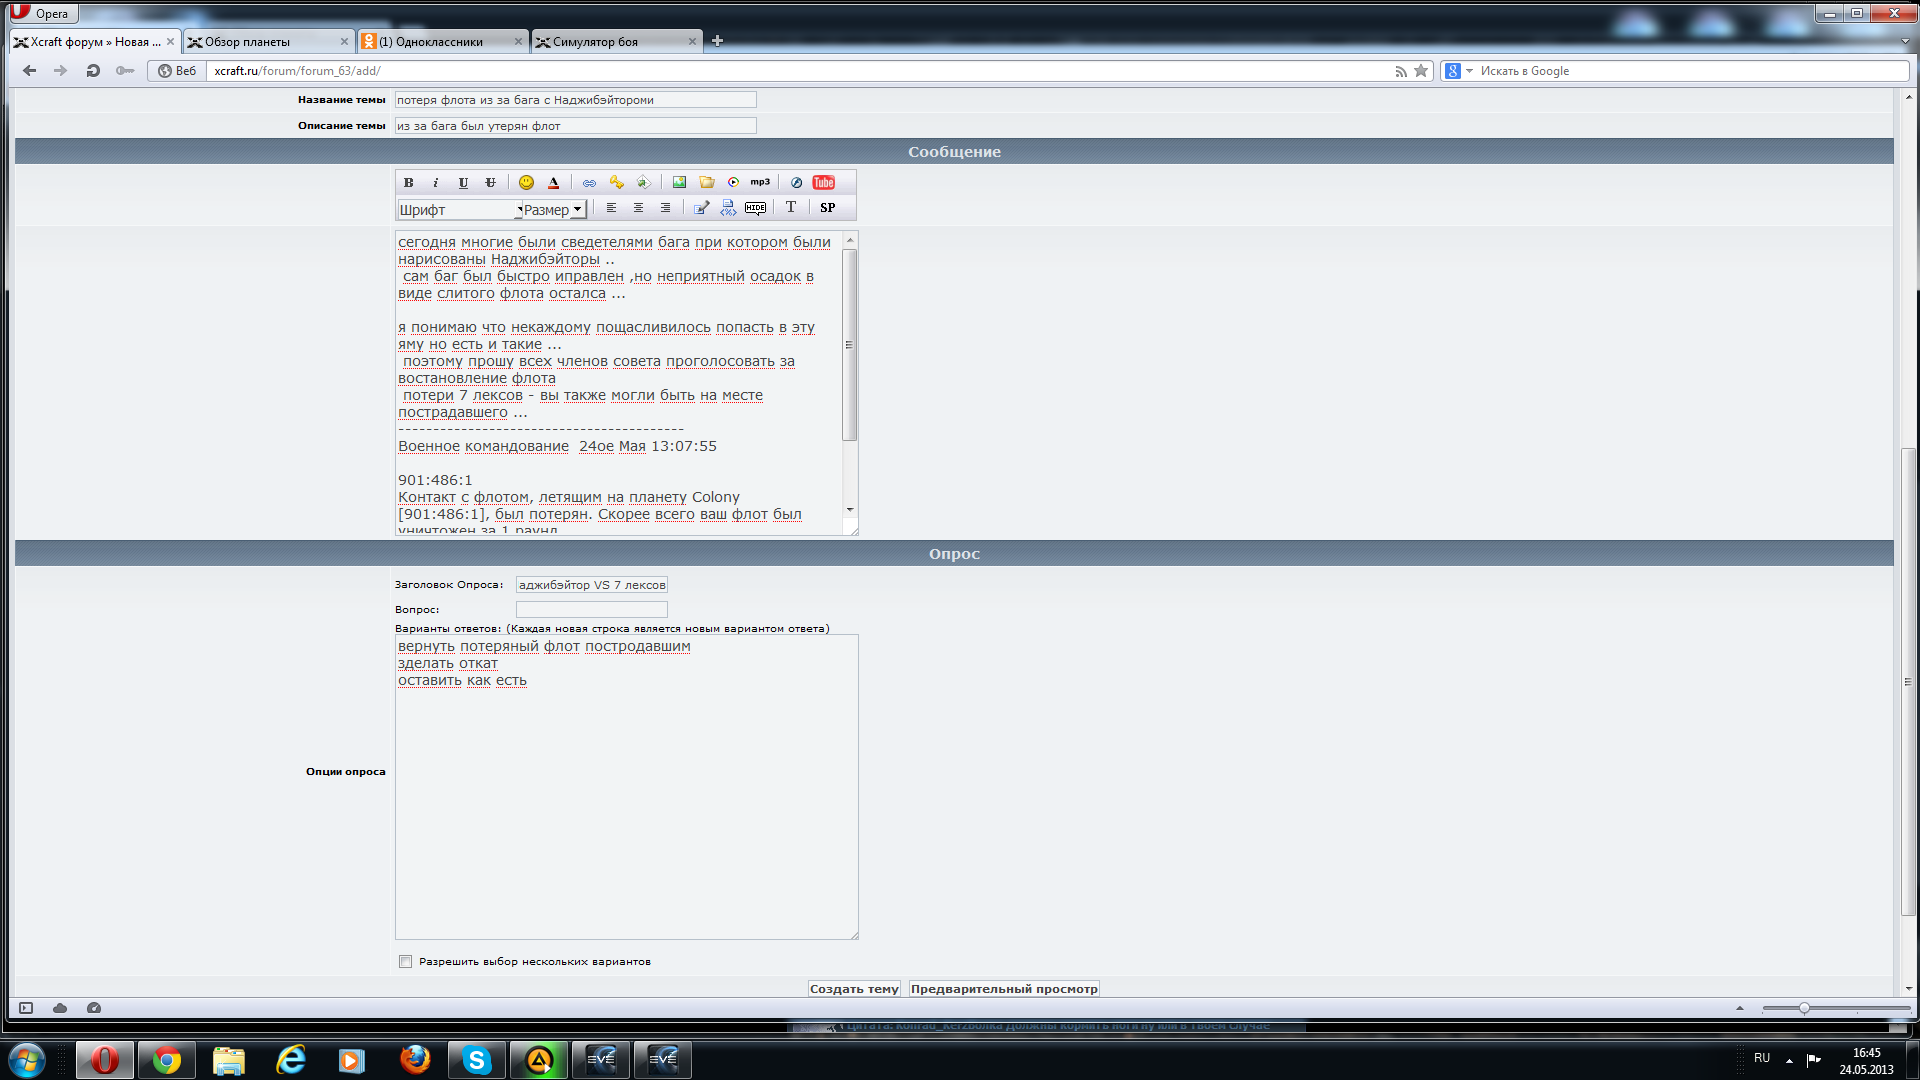Viewport: 1920px width, 1080px height.
Task: Open Google Chrome from the taskbar
Action: point(167,1060)
